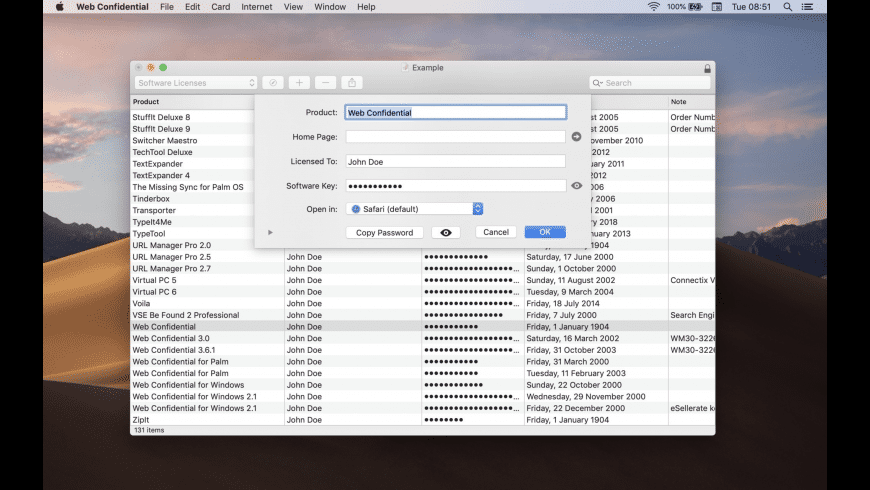Expand the disclosure triangle in dialog

point(270,233)
